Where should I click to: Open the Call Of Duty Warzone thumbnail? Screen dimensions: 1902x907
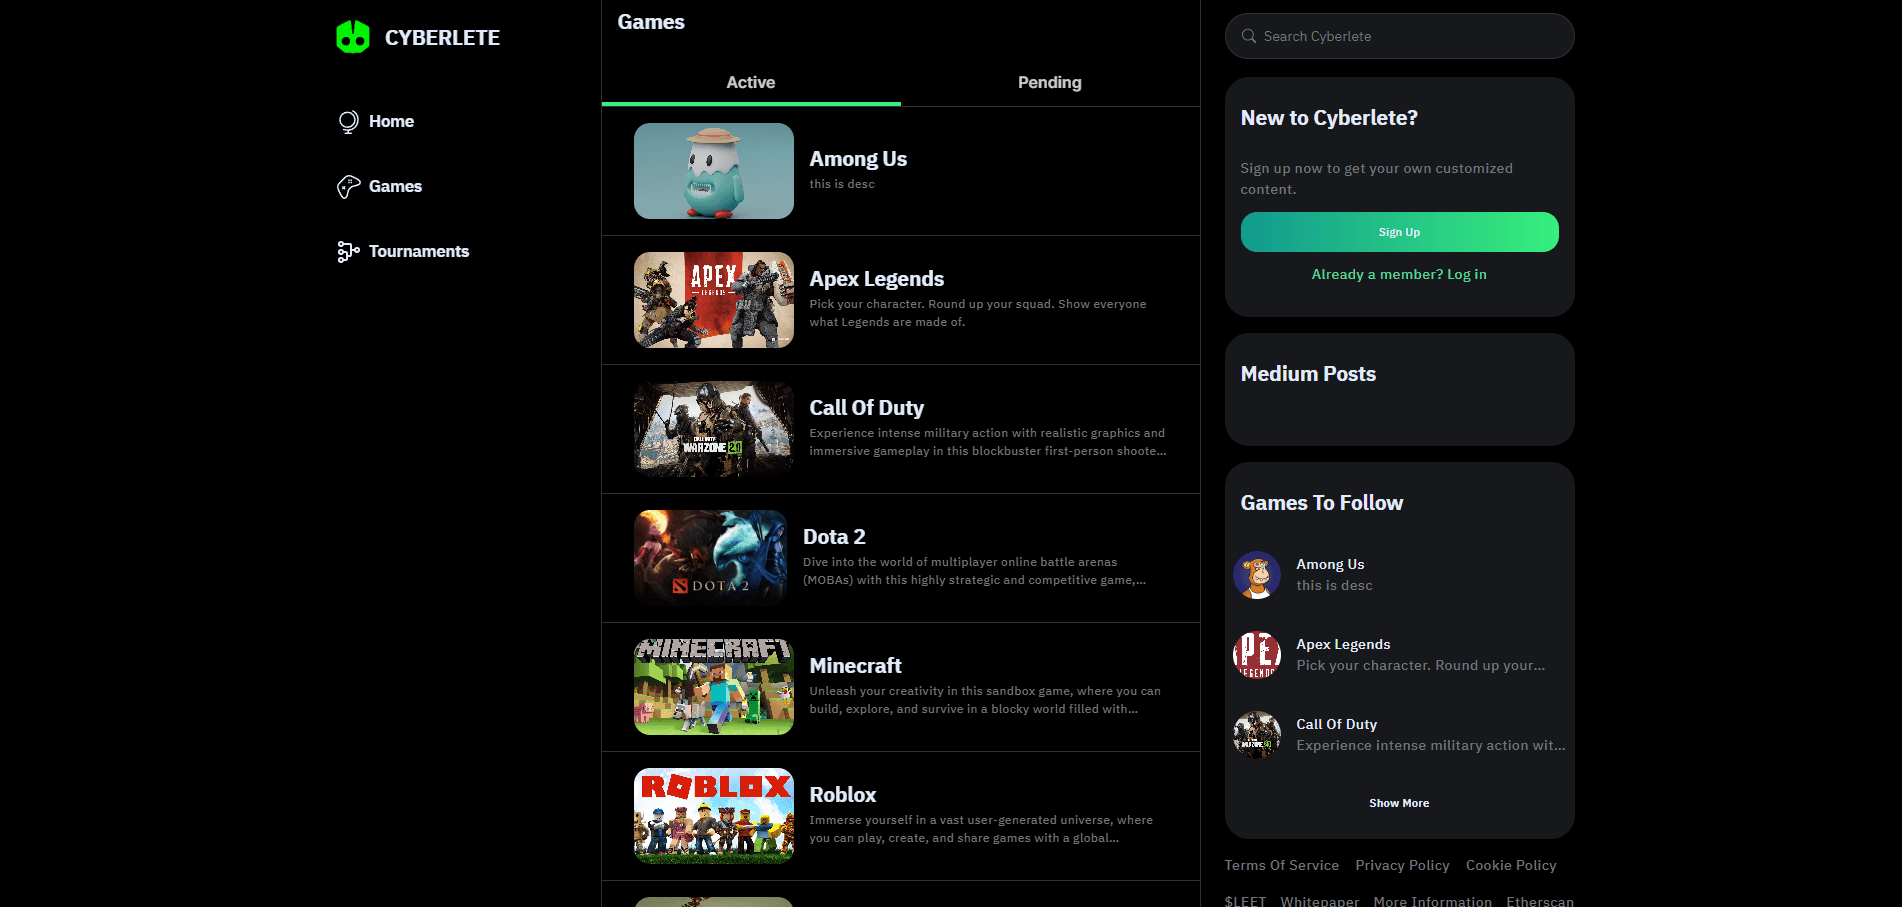pos(714,429)
